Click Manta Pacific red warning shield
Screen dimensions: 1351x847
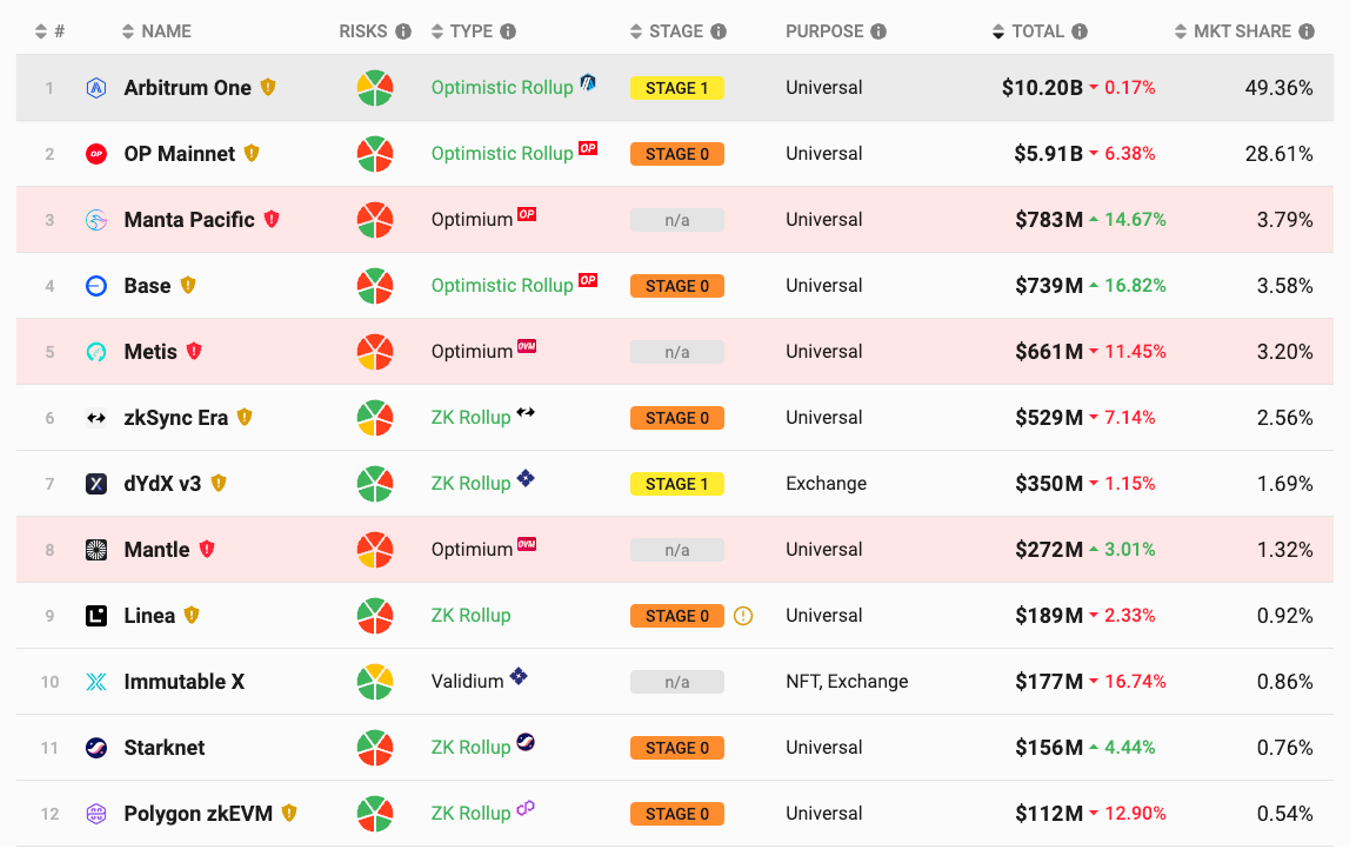271,219
